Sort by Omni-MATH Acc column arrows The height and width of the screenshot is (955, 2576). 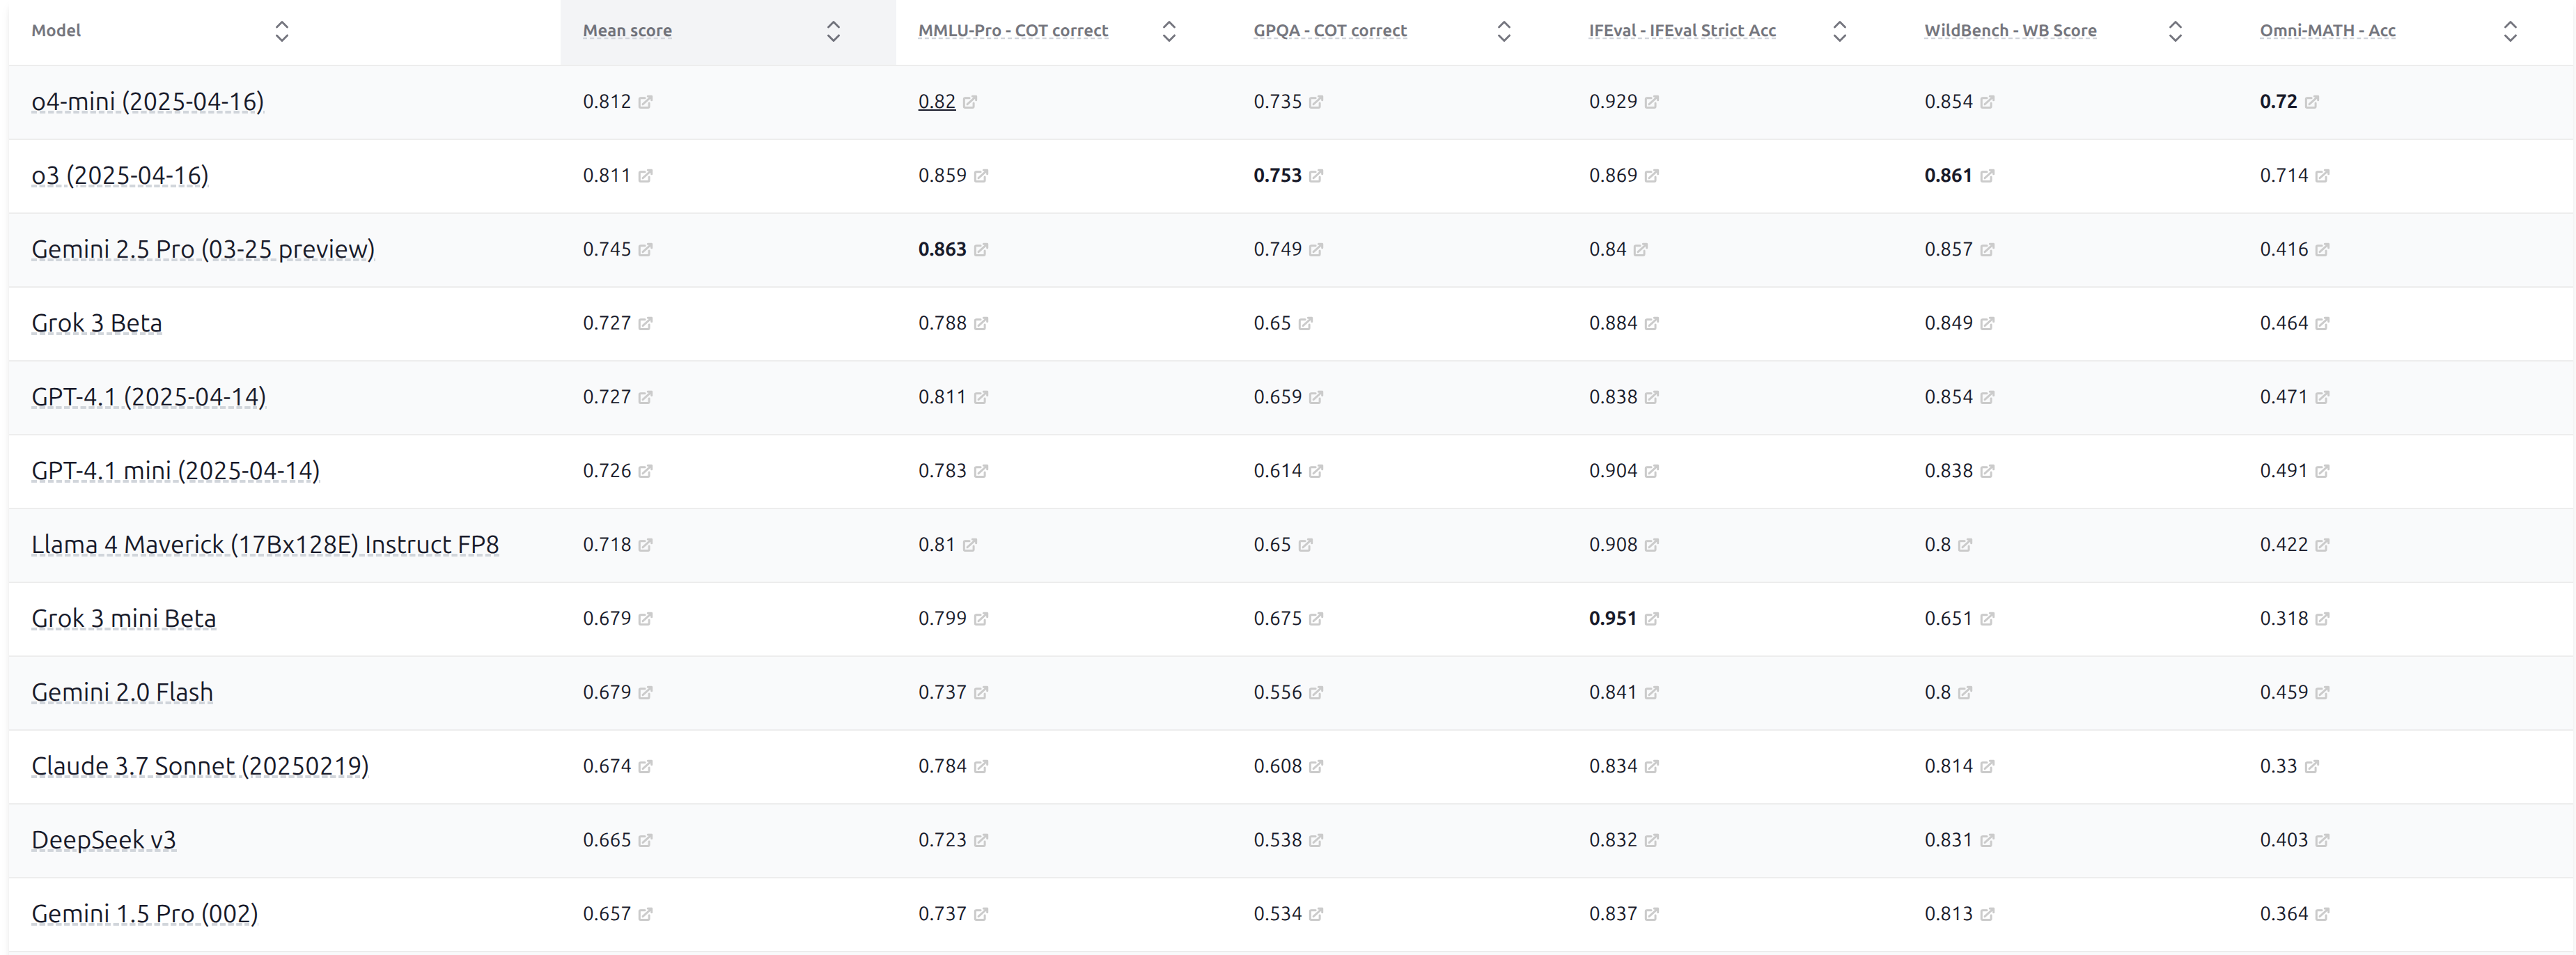click(2509, 31)
